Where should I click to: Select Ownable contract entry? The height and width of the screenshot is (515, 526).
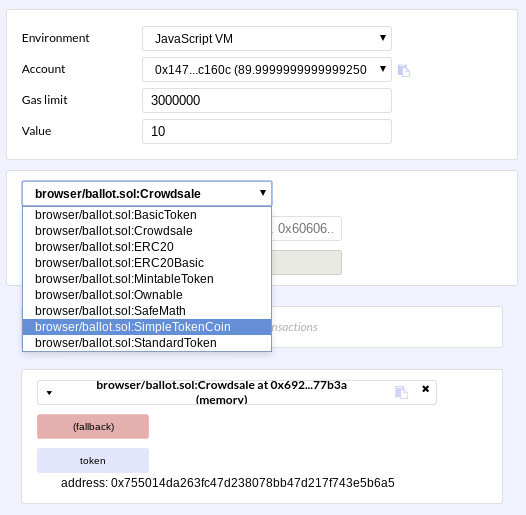pyautogui.click(x=147, y=295)
